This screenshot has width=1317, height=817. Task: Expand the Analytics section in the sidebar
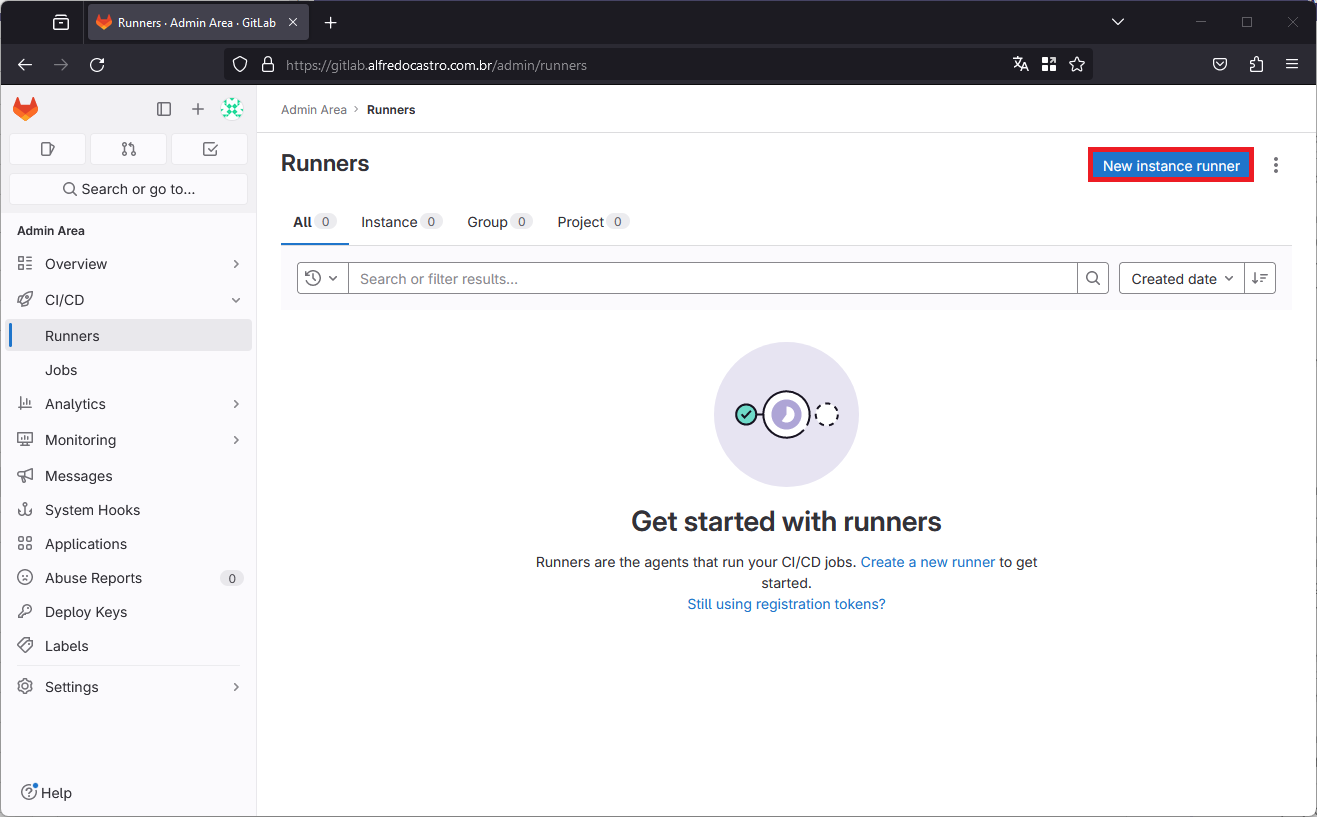(x=129, y=404)
